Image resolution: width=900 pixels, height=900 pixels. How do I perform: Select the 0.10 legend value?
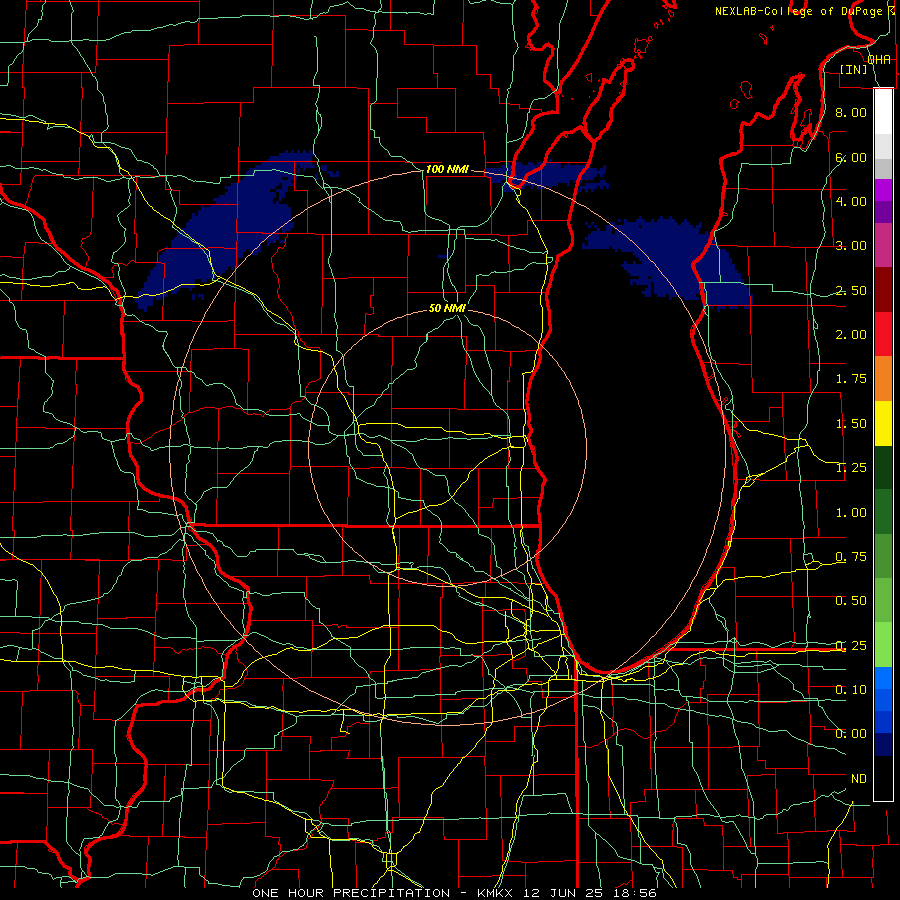tap(851, 690)
